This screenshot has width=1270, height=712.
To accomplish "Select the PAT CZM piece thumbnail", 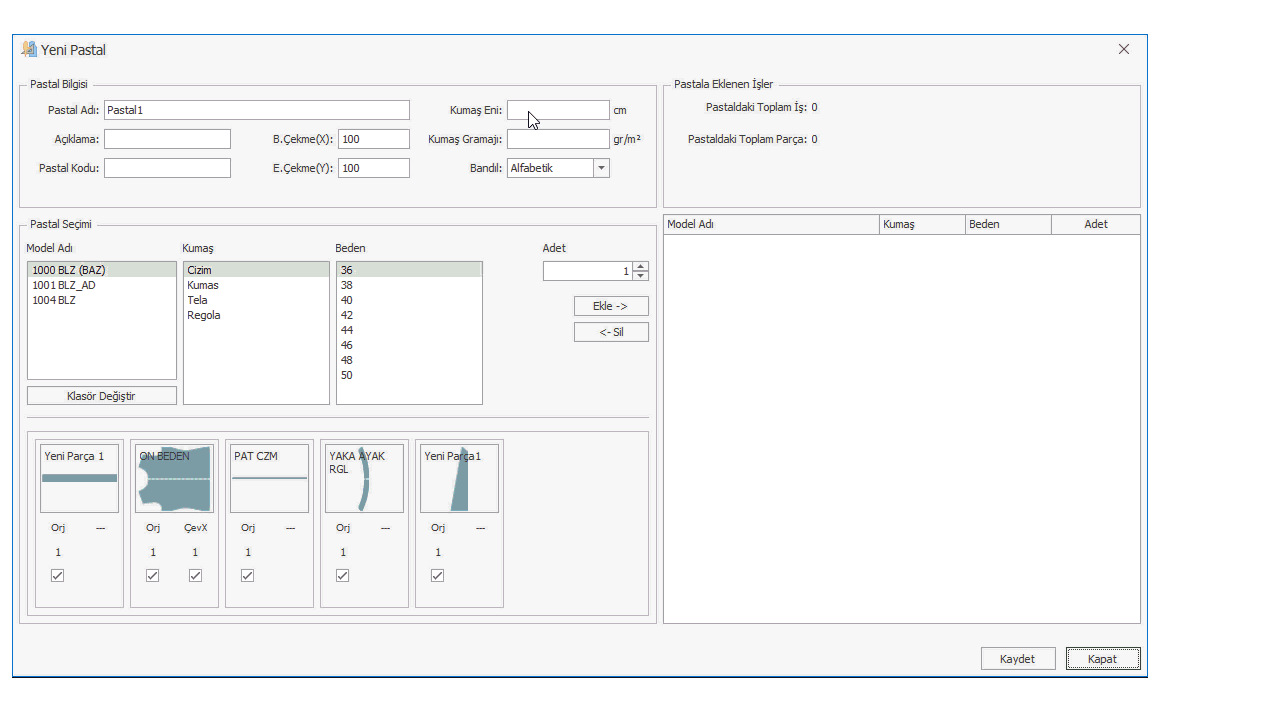I will (x=269, y=478).
